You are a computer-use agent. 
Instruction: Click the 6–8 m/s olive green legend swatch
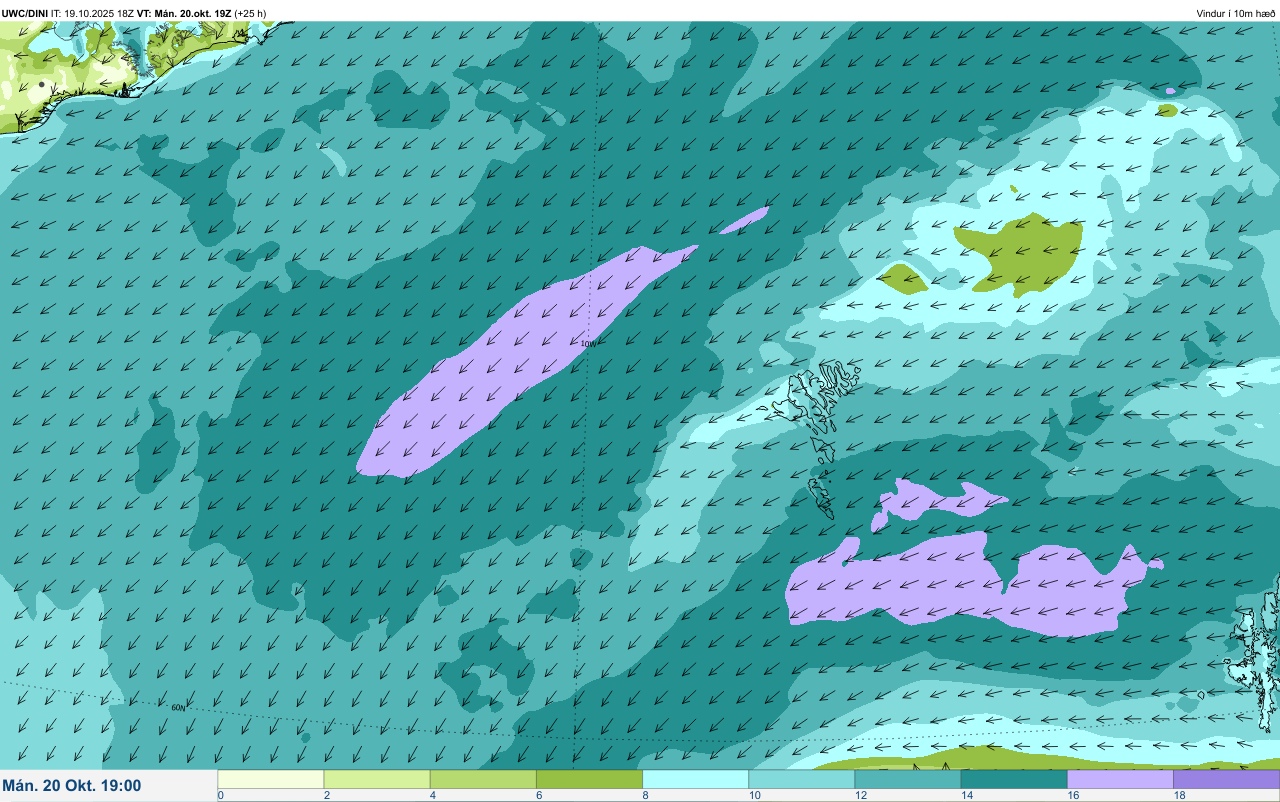589,779
